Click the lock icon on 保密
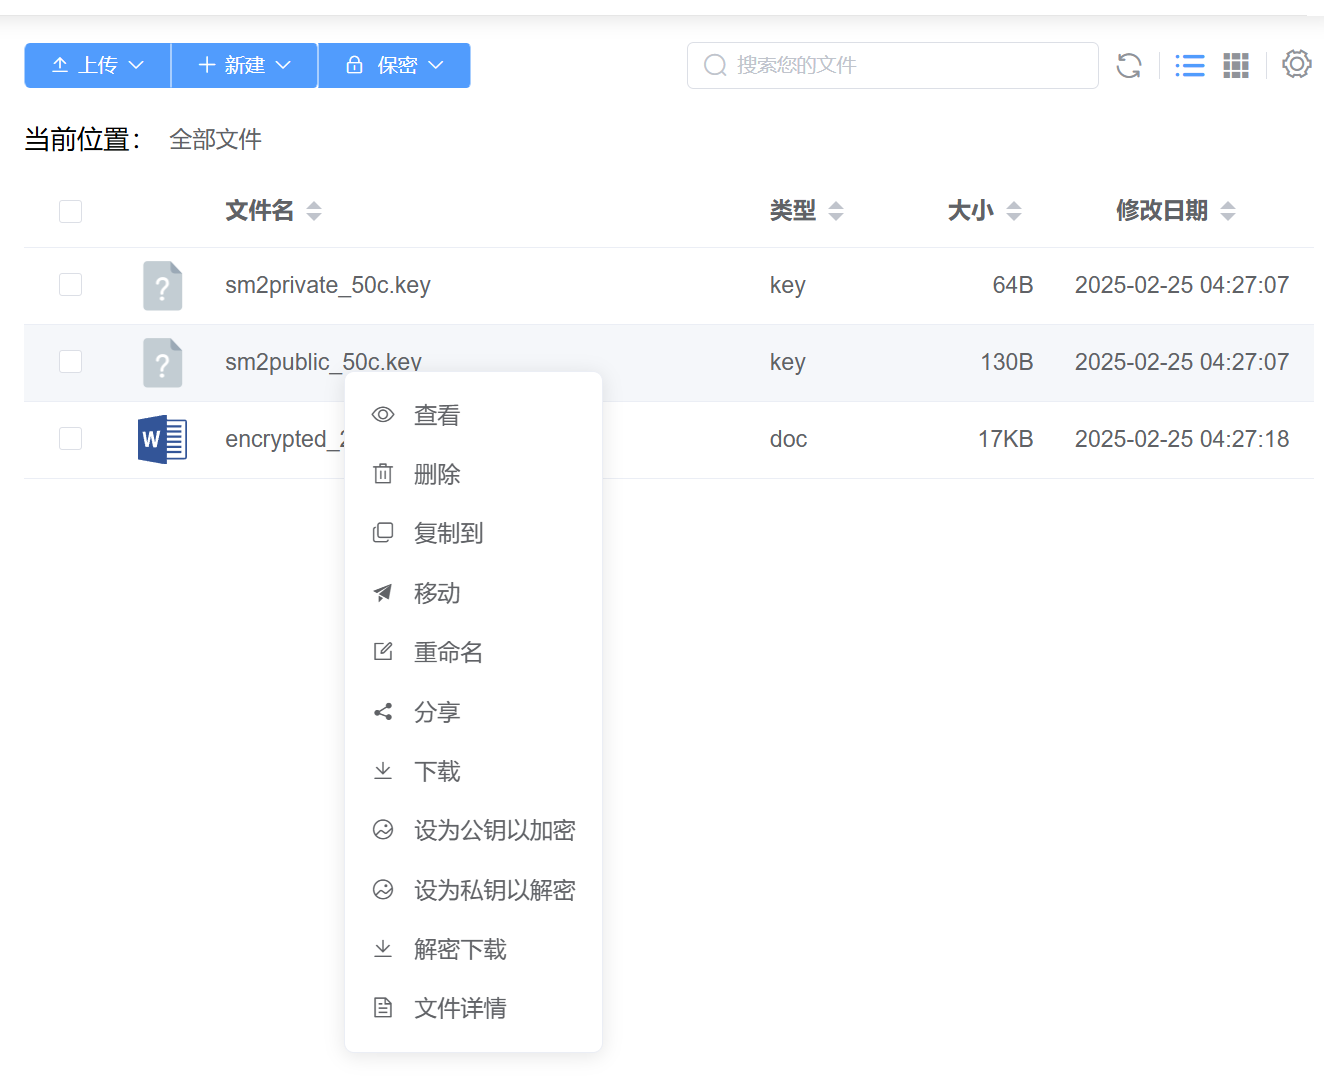Screen dimensions: 1324x1088 [x=354, y=65]
